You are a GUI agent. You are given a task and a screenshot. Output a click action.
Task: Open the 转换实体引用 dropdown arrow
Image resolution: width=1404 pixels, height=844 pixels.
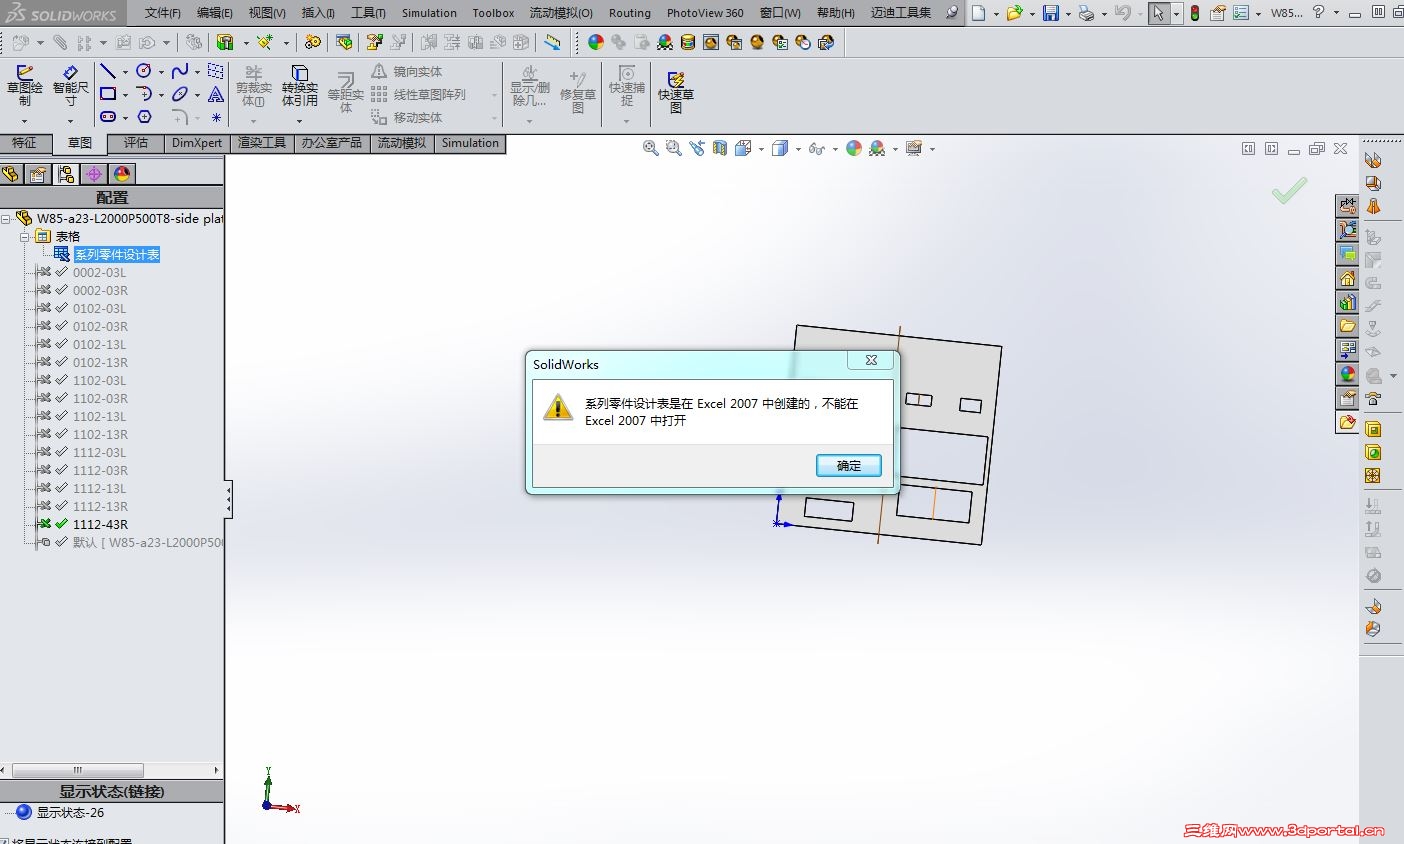pyautogui.click(x=299, y=122)
